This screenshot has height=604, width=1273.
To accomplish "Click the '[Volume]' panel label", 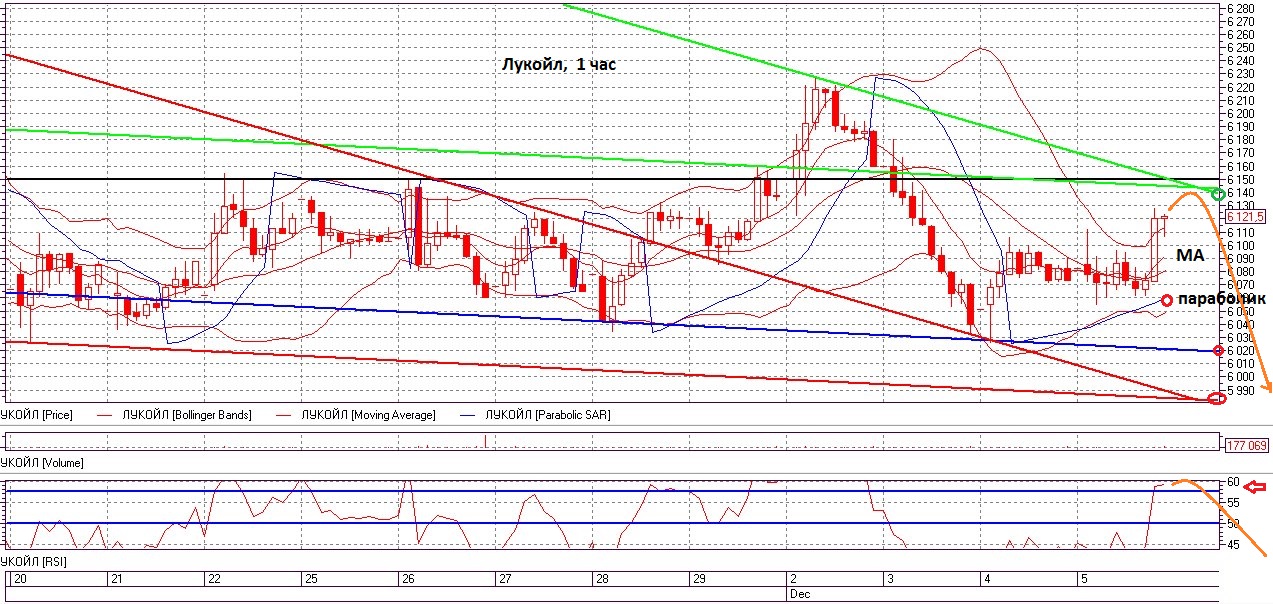I will (x=62, y=463).
